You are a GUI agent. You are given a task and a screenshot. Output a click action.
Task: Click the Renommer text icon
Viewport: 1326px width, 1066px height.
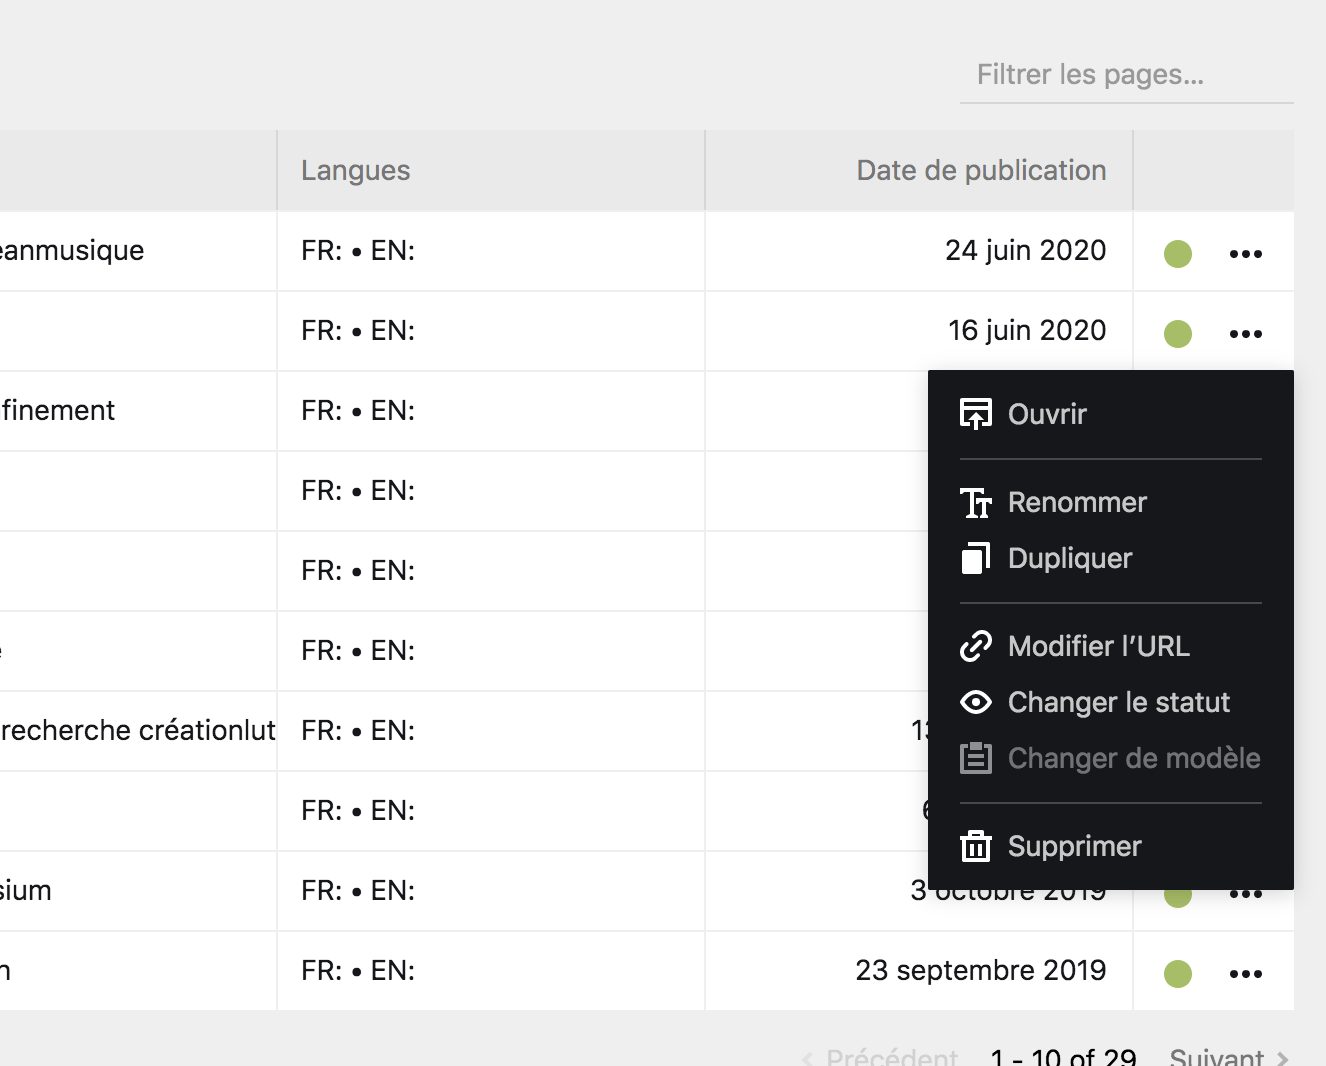click(976, 502)
